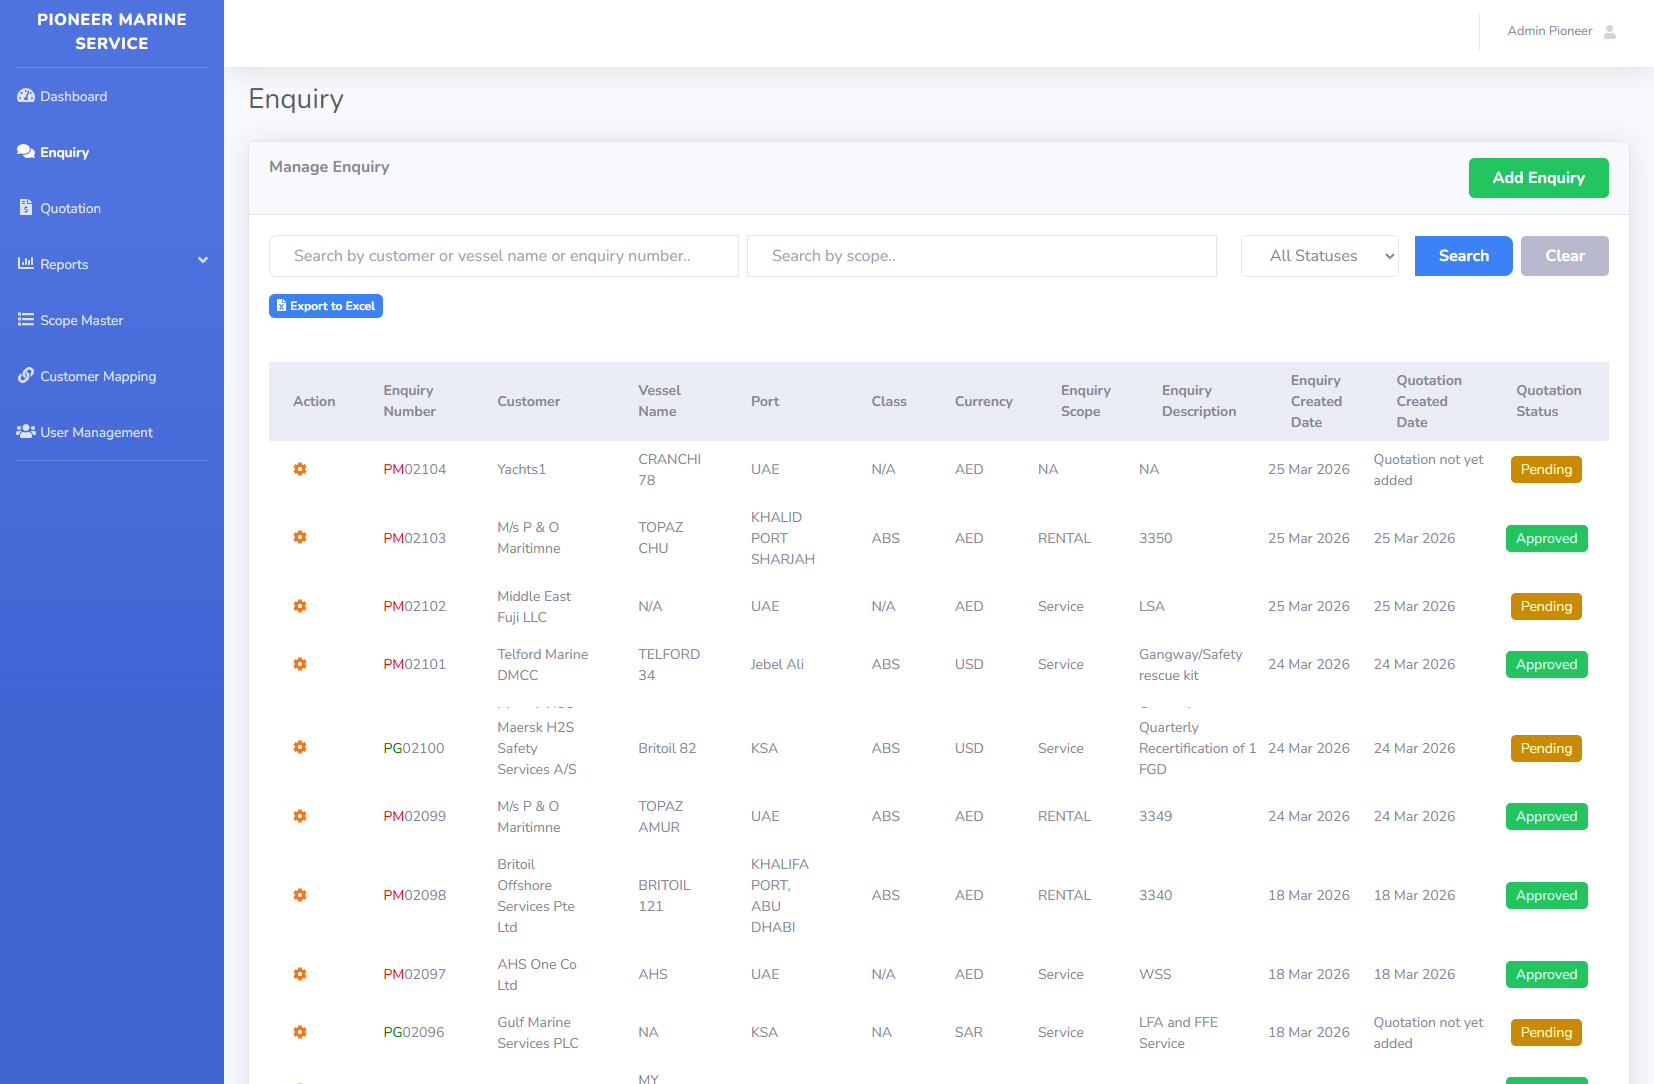
Task: Expand the Reports submenu chevron
Action: 203,261
